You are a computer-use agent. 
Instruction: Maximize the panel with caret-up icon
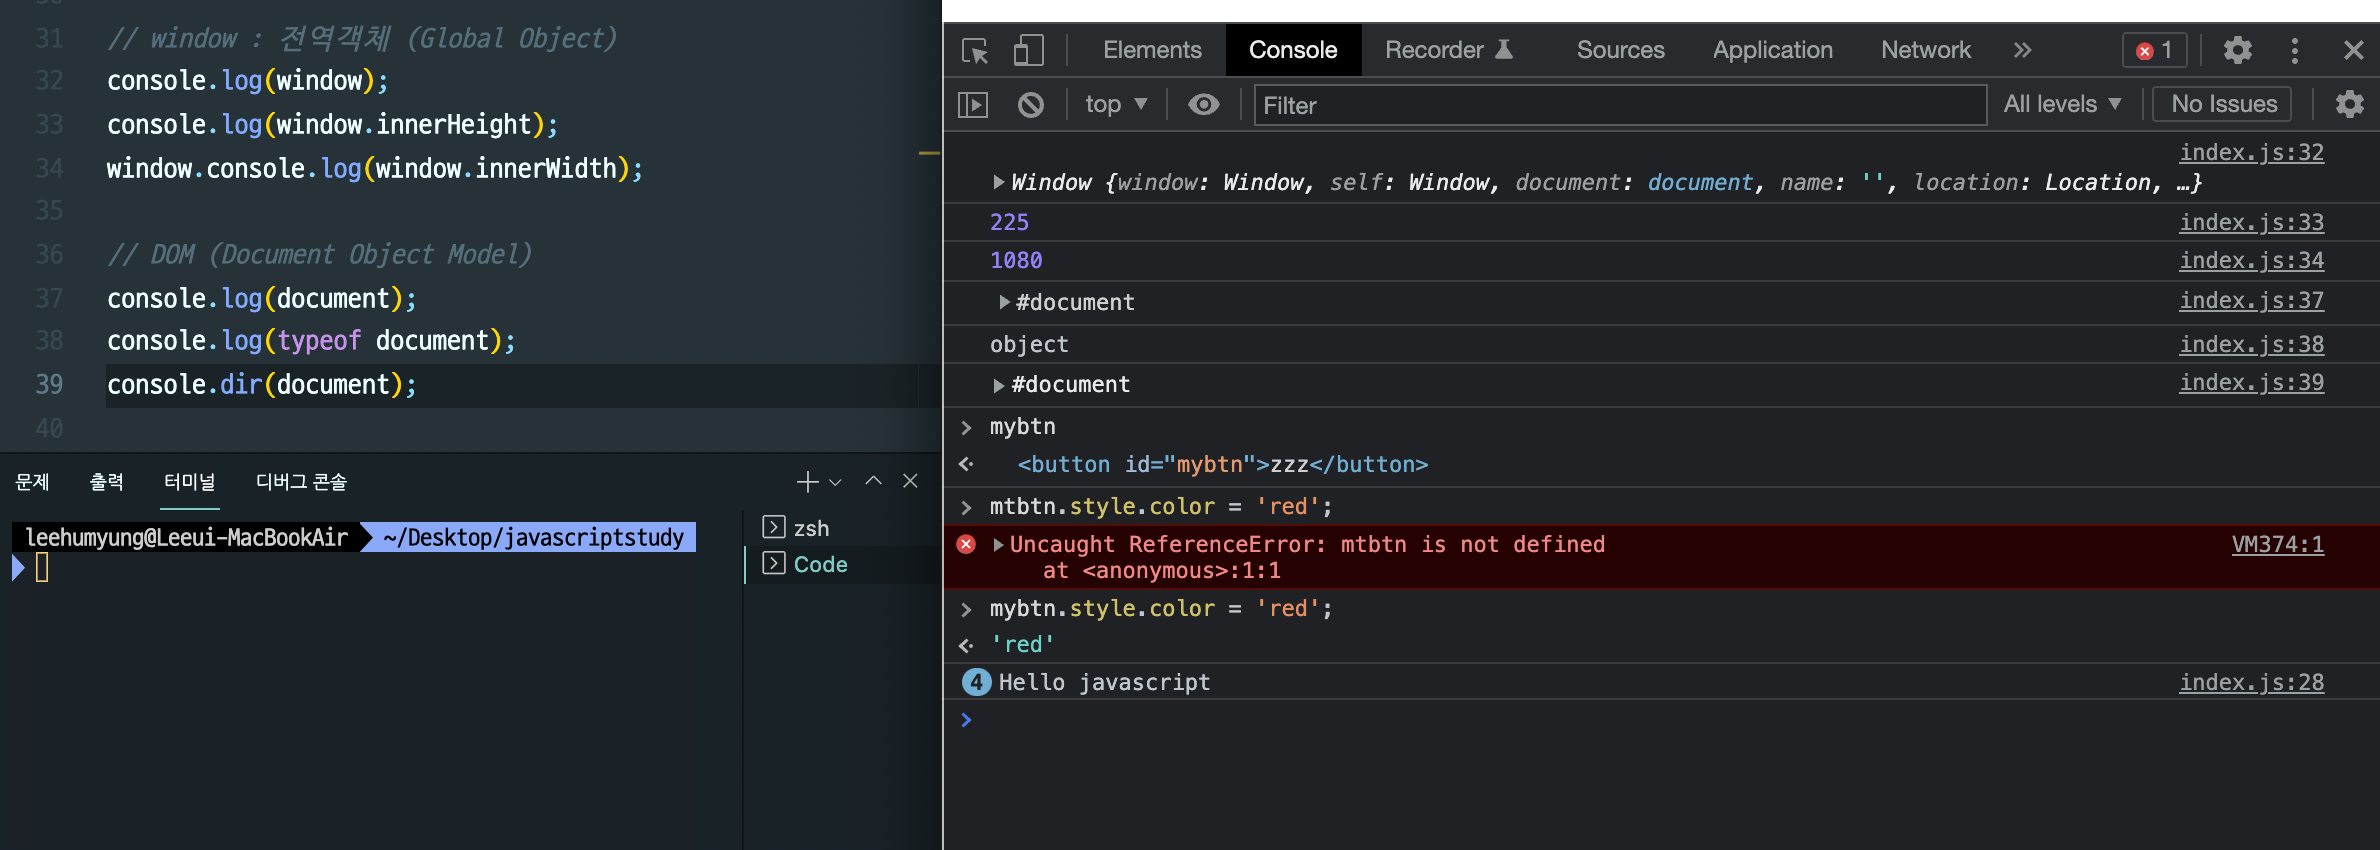(x=873, y=481)
